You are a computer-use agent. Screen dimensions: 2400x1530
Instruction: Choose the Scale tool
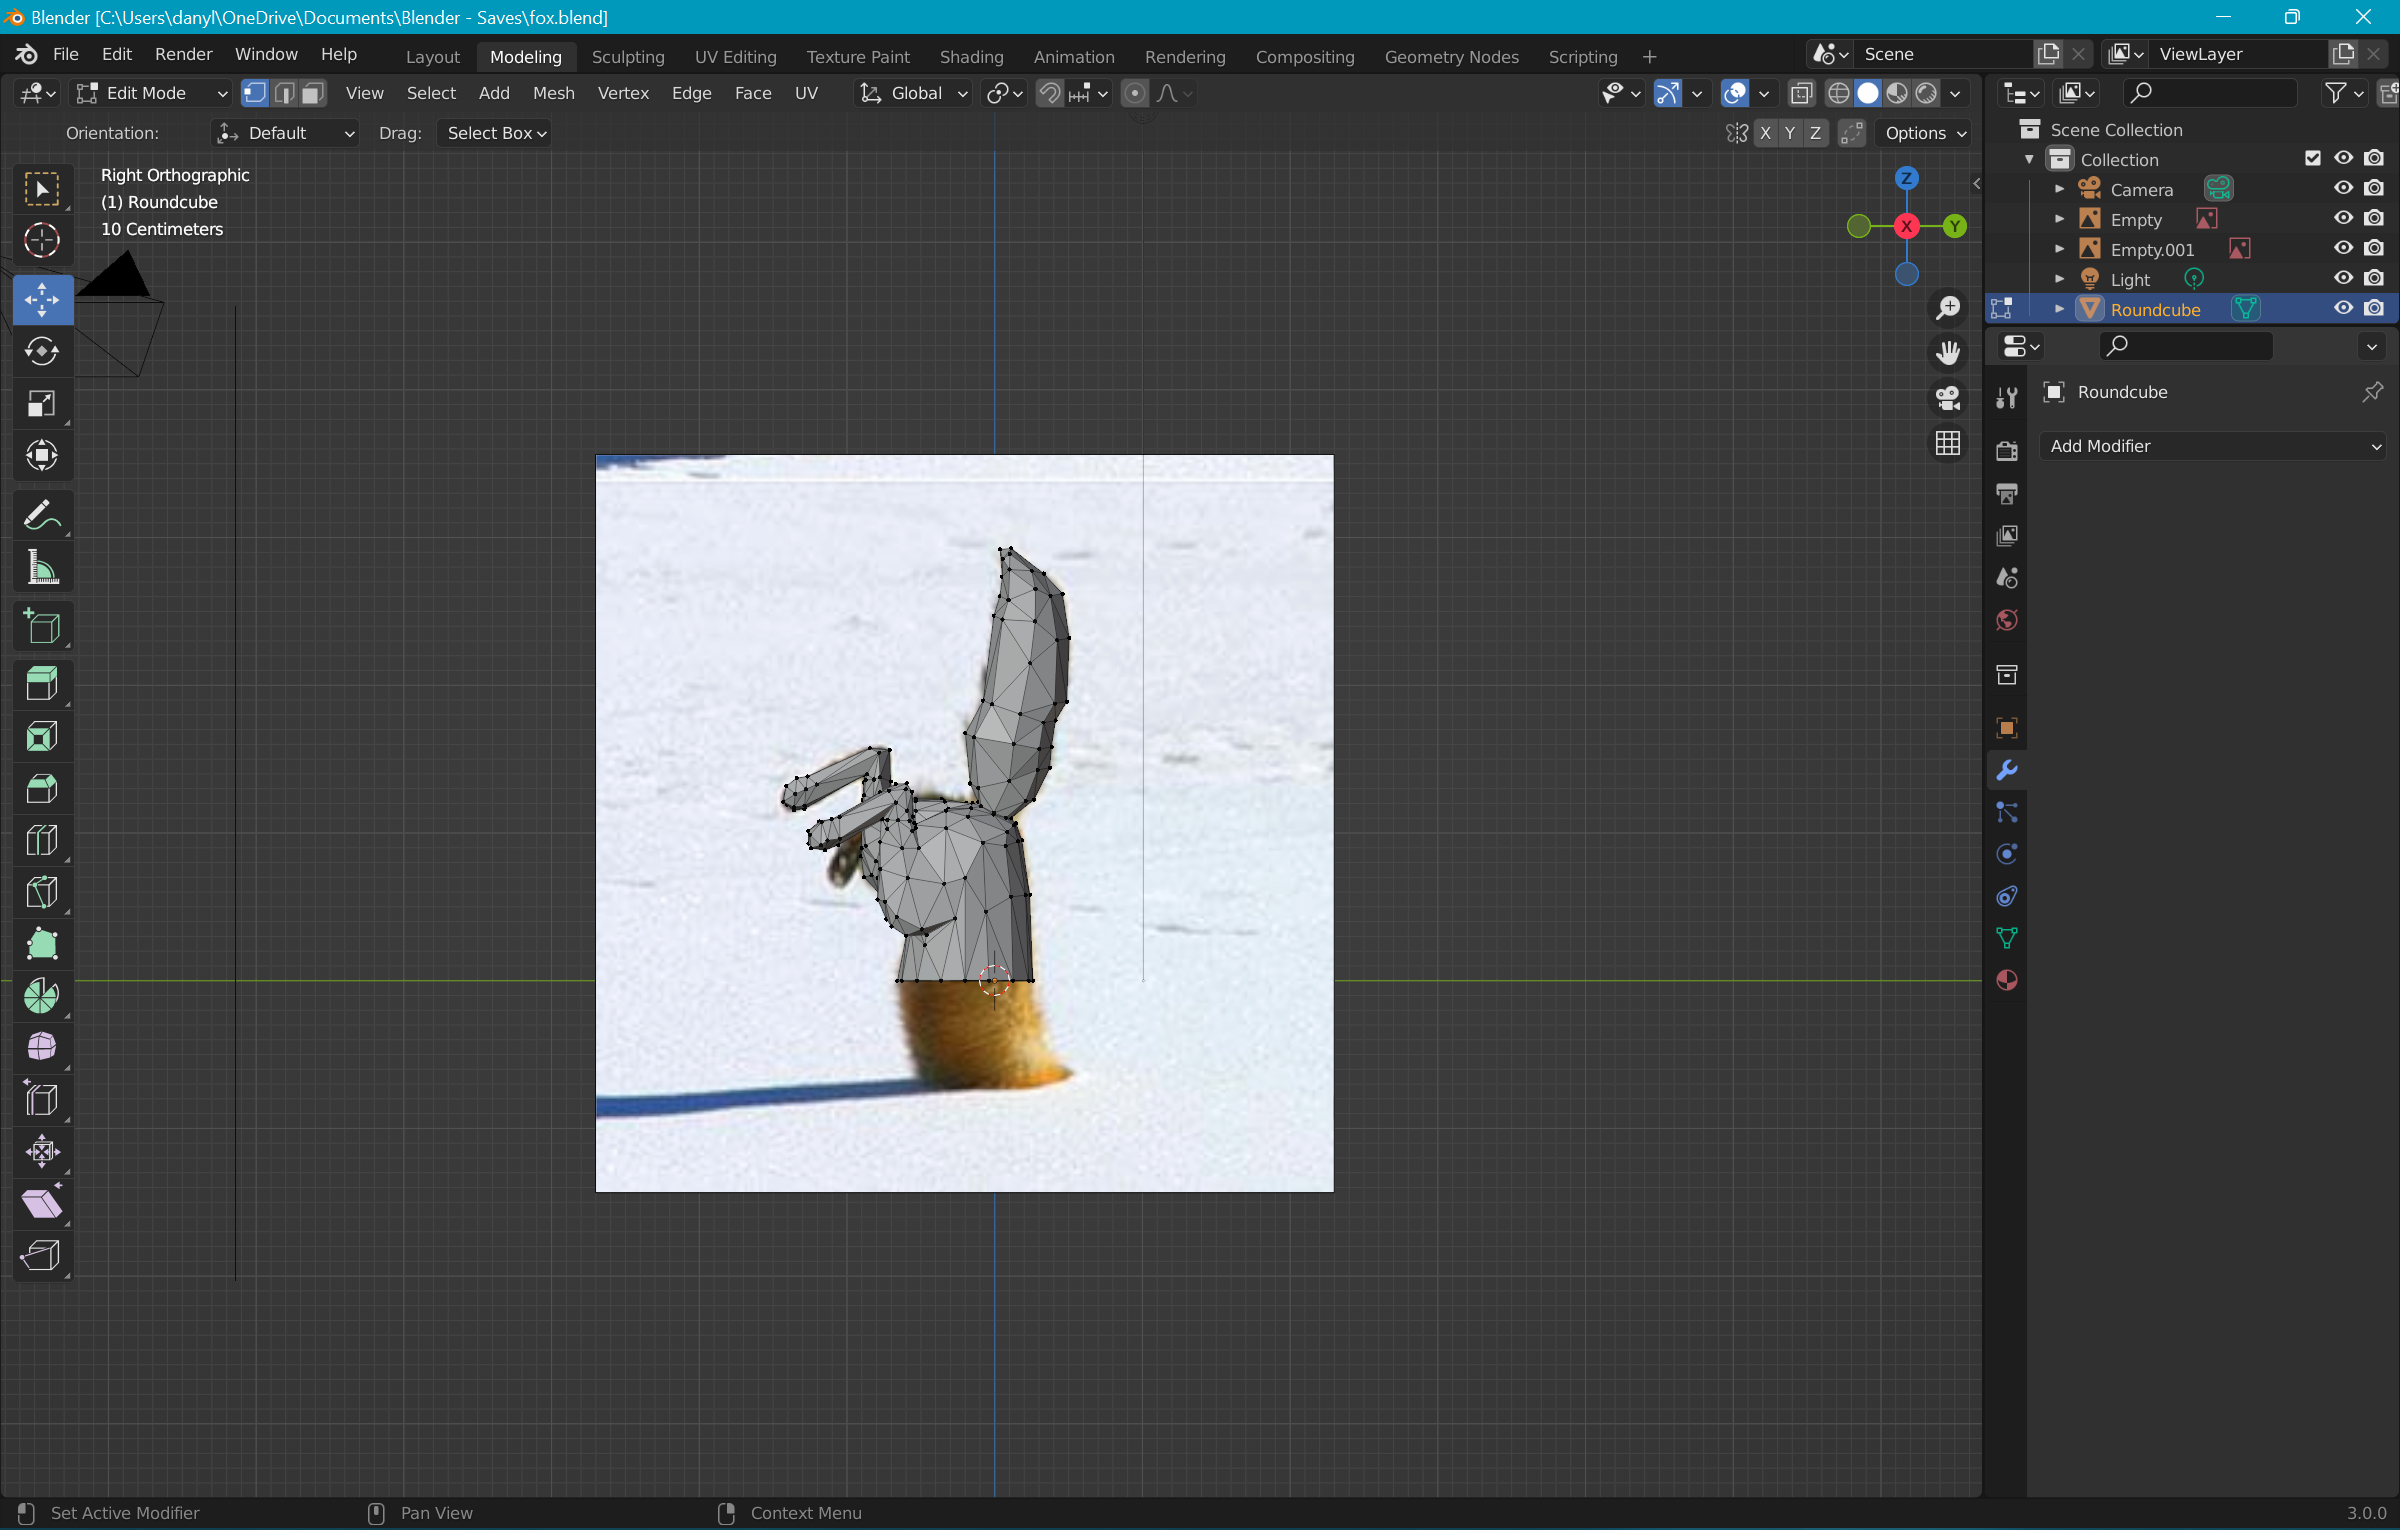pos(42,403)
